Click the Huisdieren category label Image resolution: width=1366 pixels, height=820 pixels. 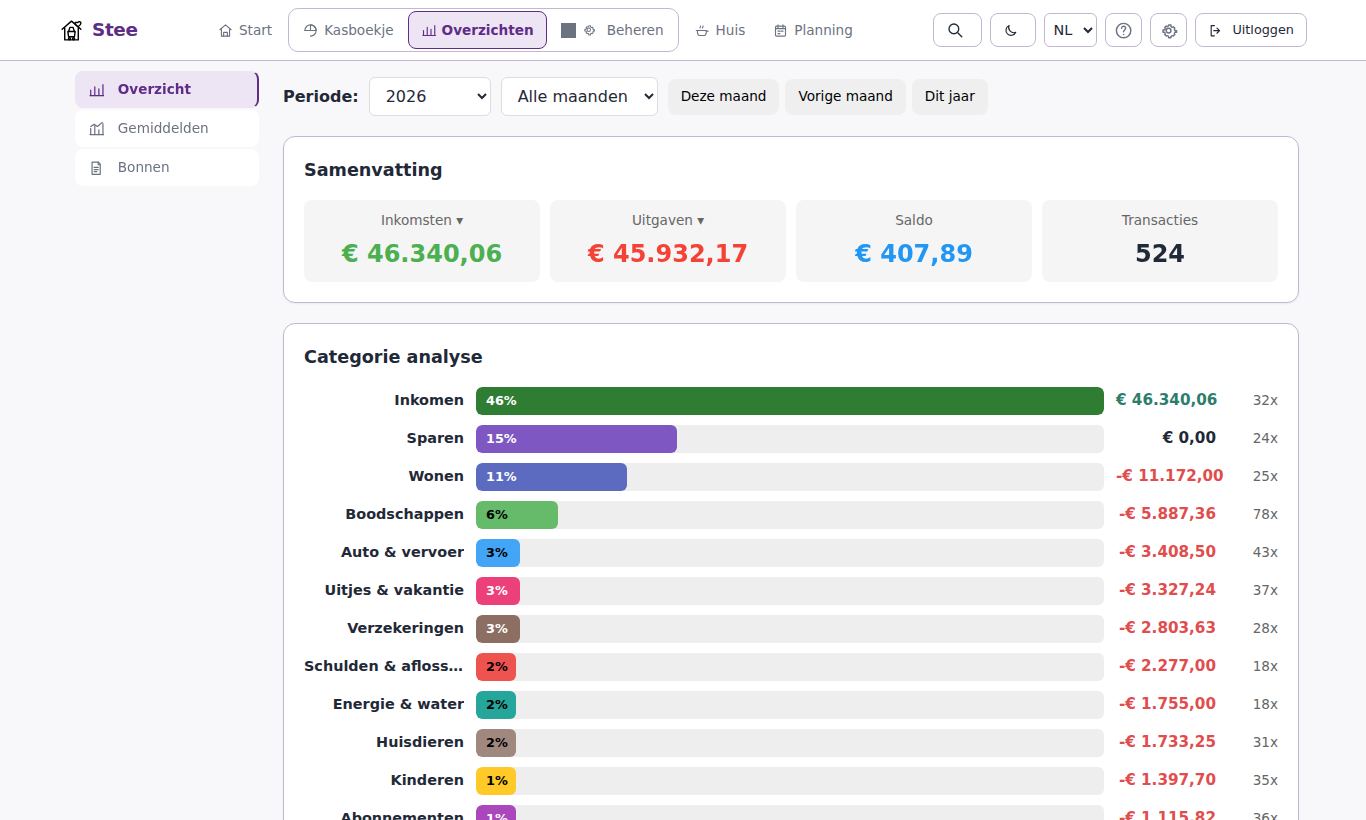tap(420, 742)
